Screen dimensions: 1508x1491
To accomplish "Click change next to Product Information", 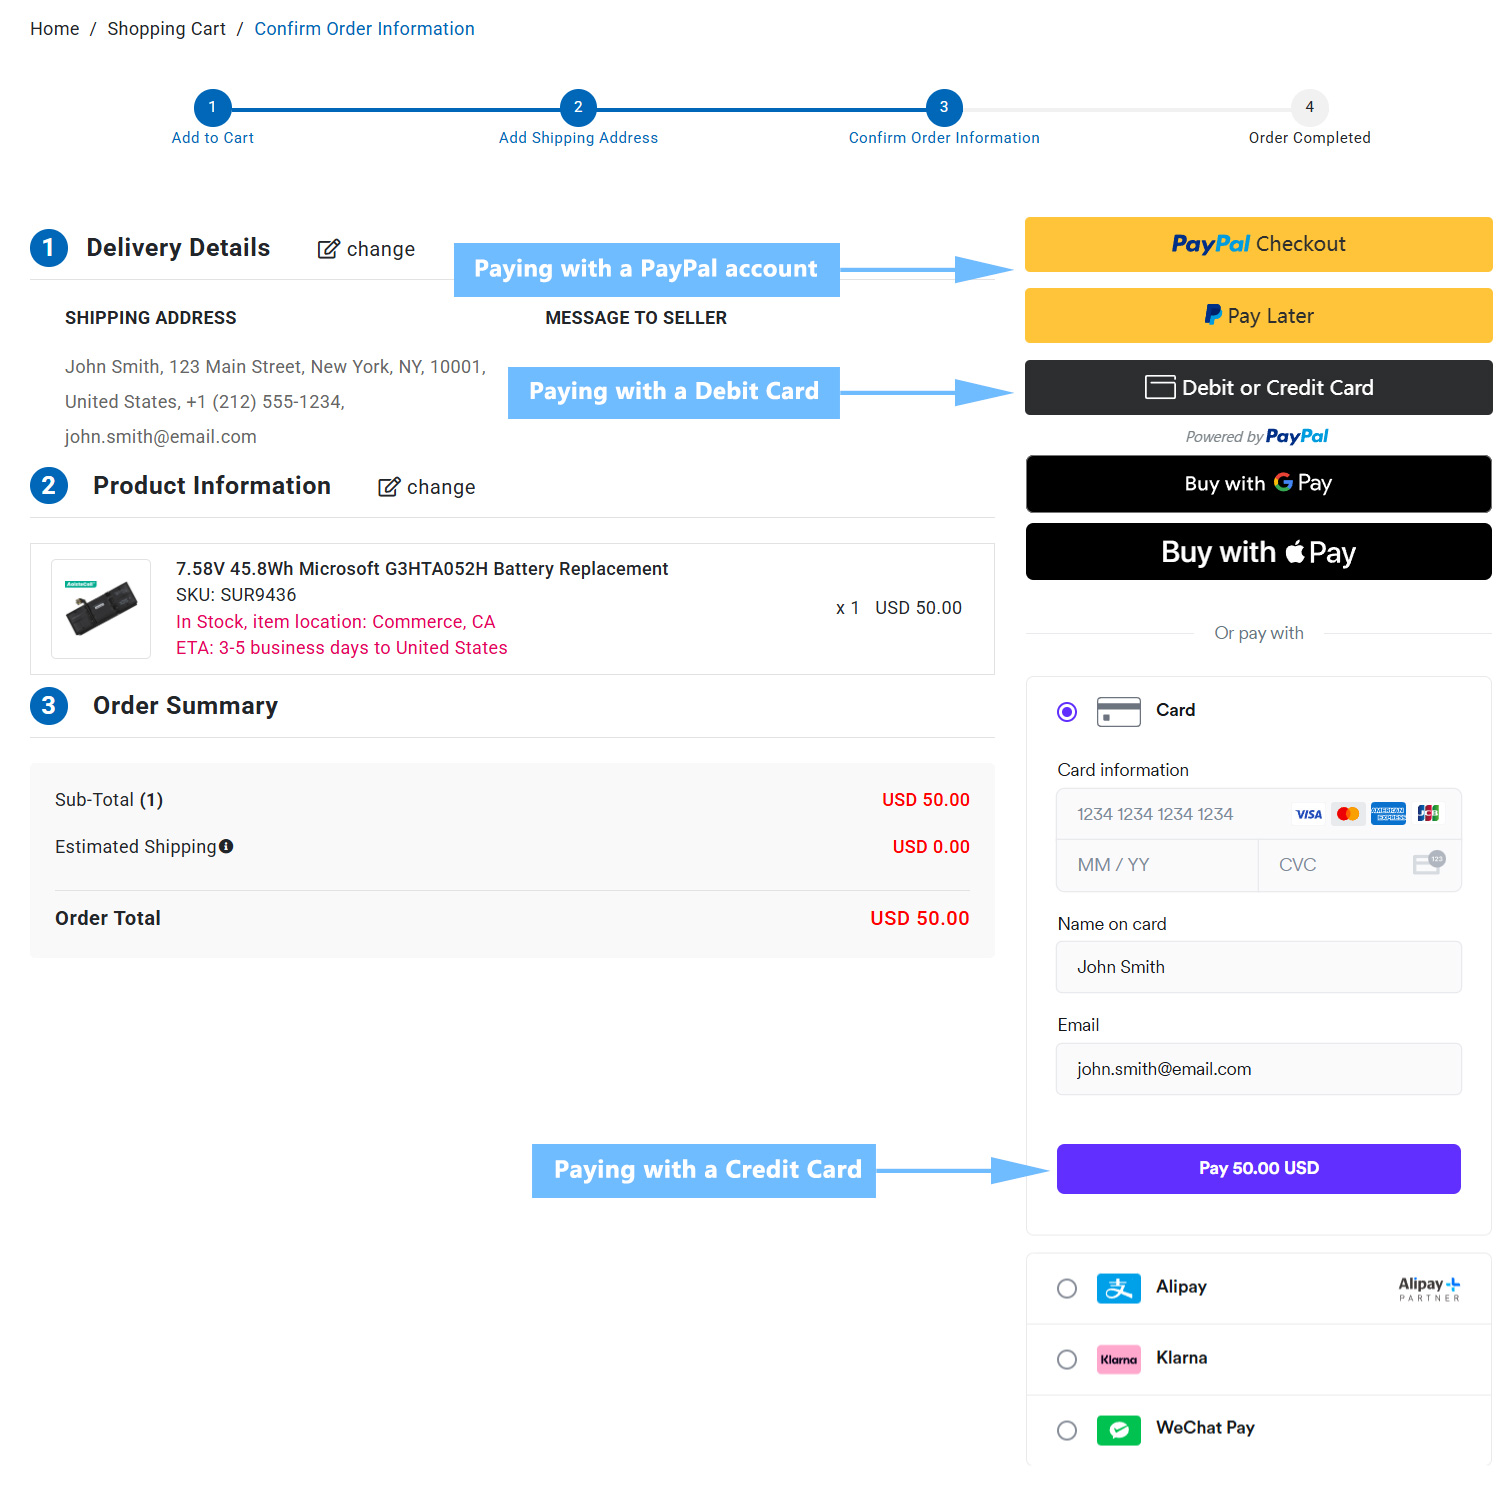I will (x=441, y=487).
